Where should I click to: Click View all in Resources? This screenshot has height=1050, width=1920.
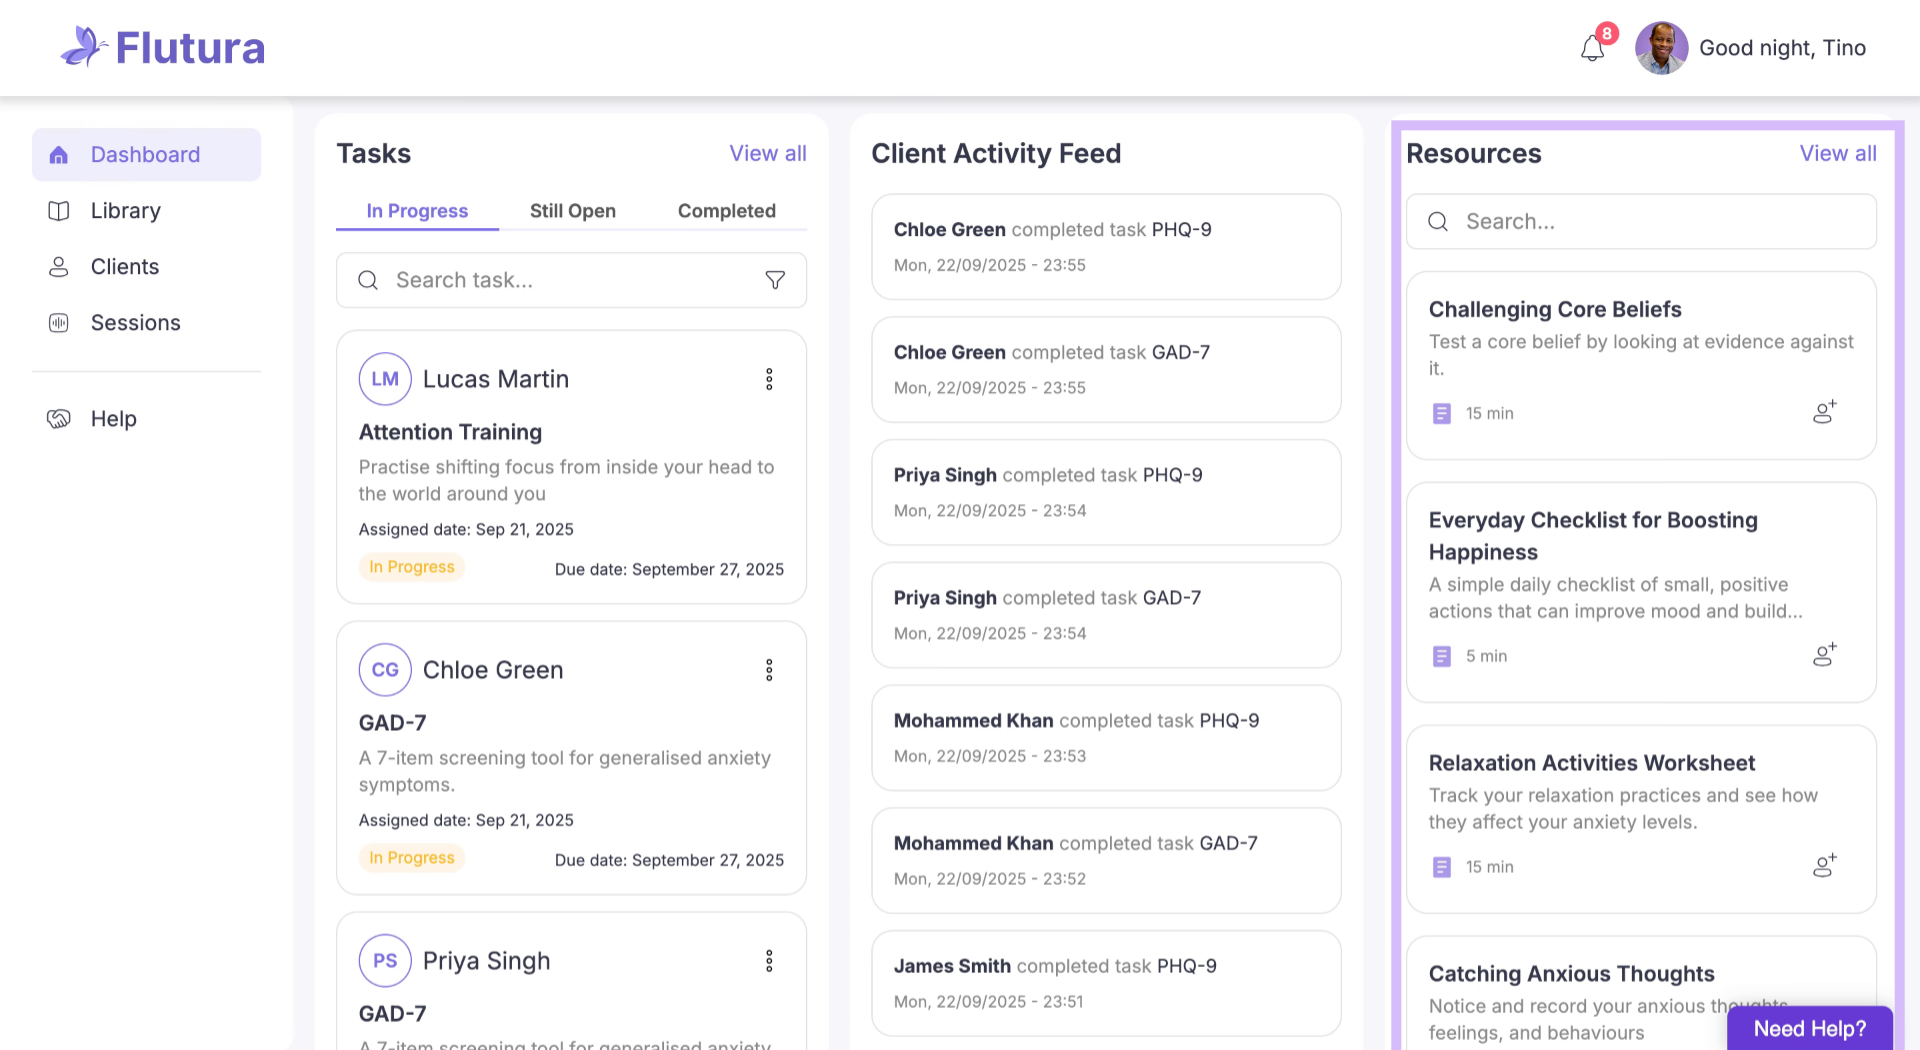tap(1838, 153)
